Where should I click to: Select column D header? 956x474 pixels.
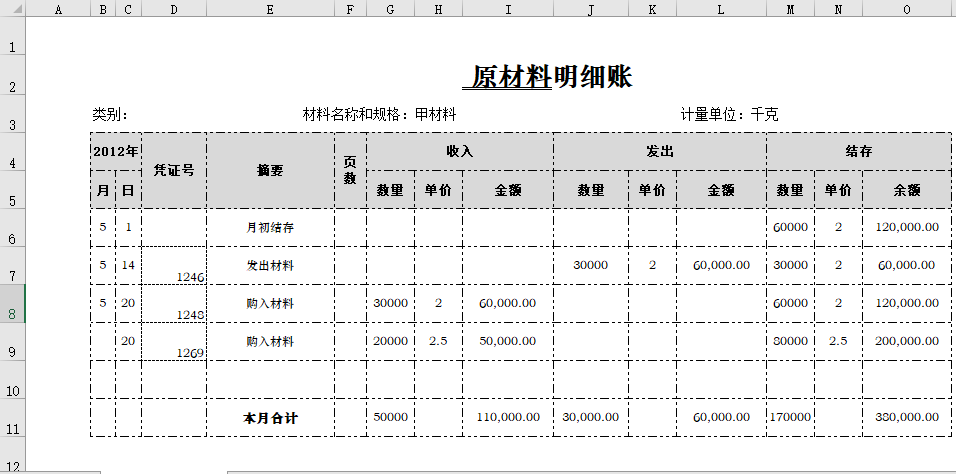tap(174, 9)
